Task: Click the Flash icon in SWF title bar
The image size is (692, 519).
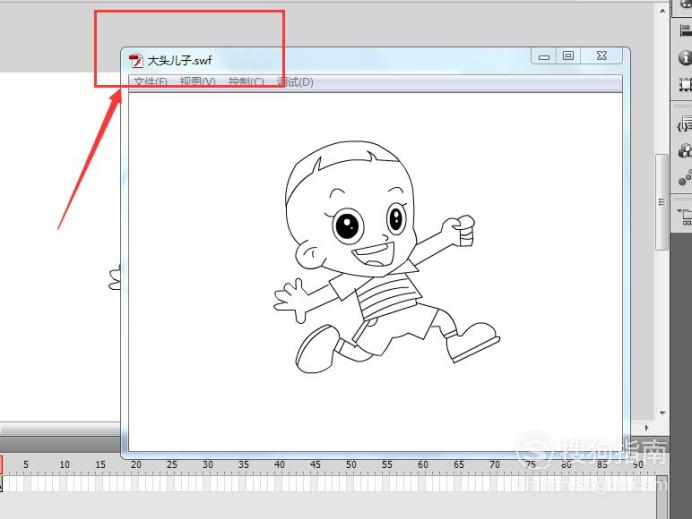Action: [136, 60]
